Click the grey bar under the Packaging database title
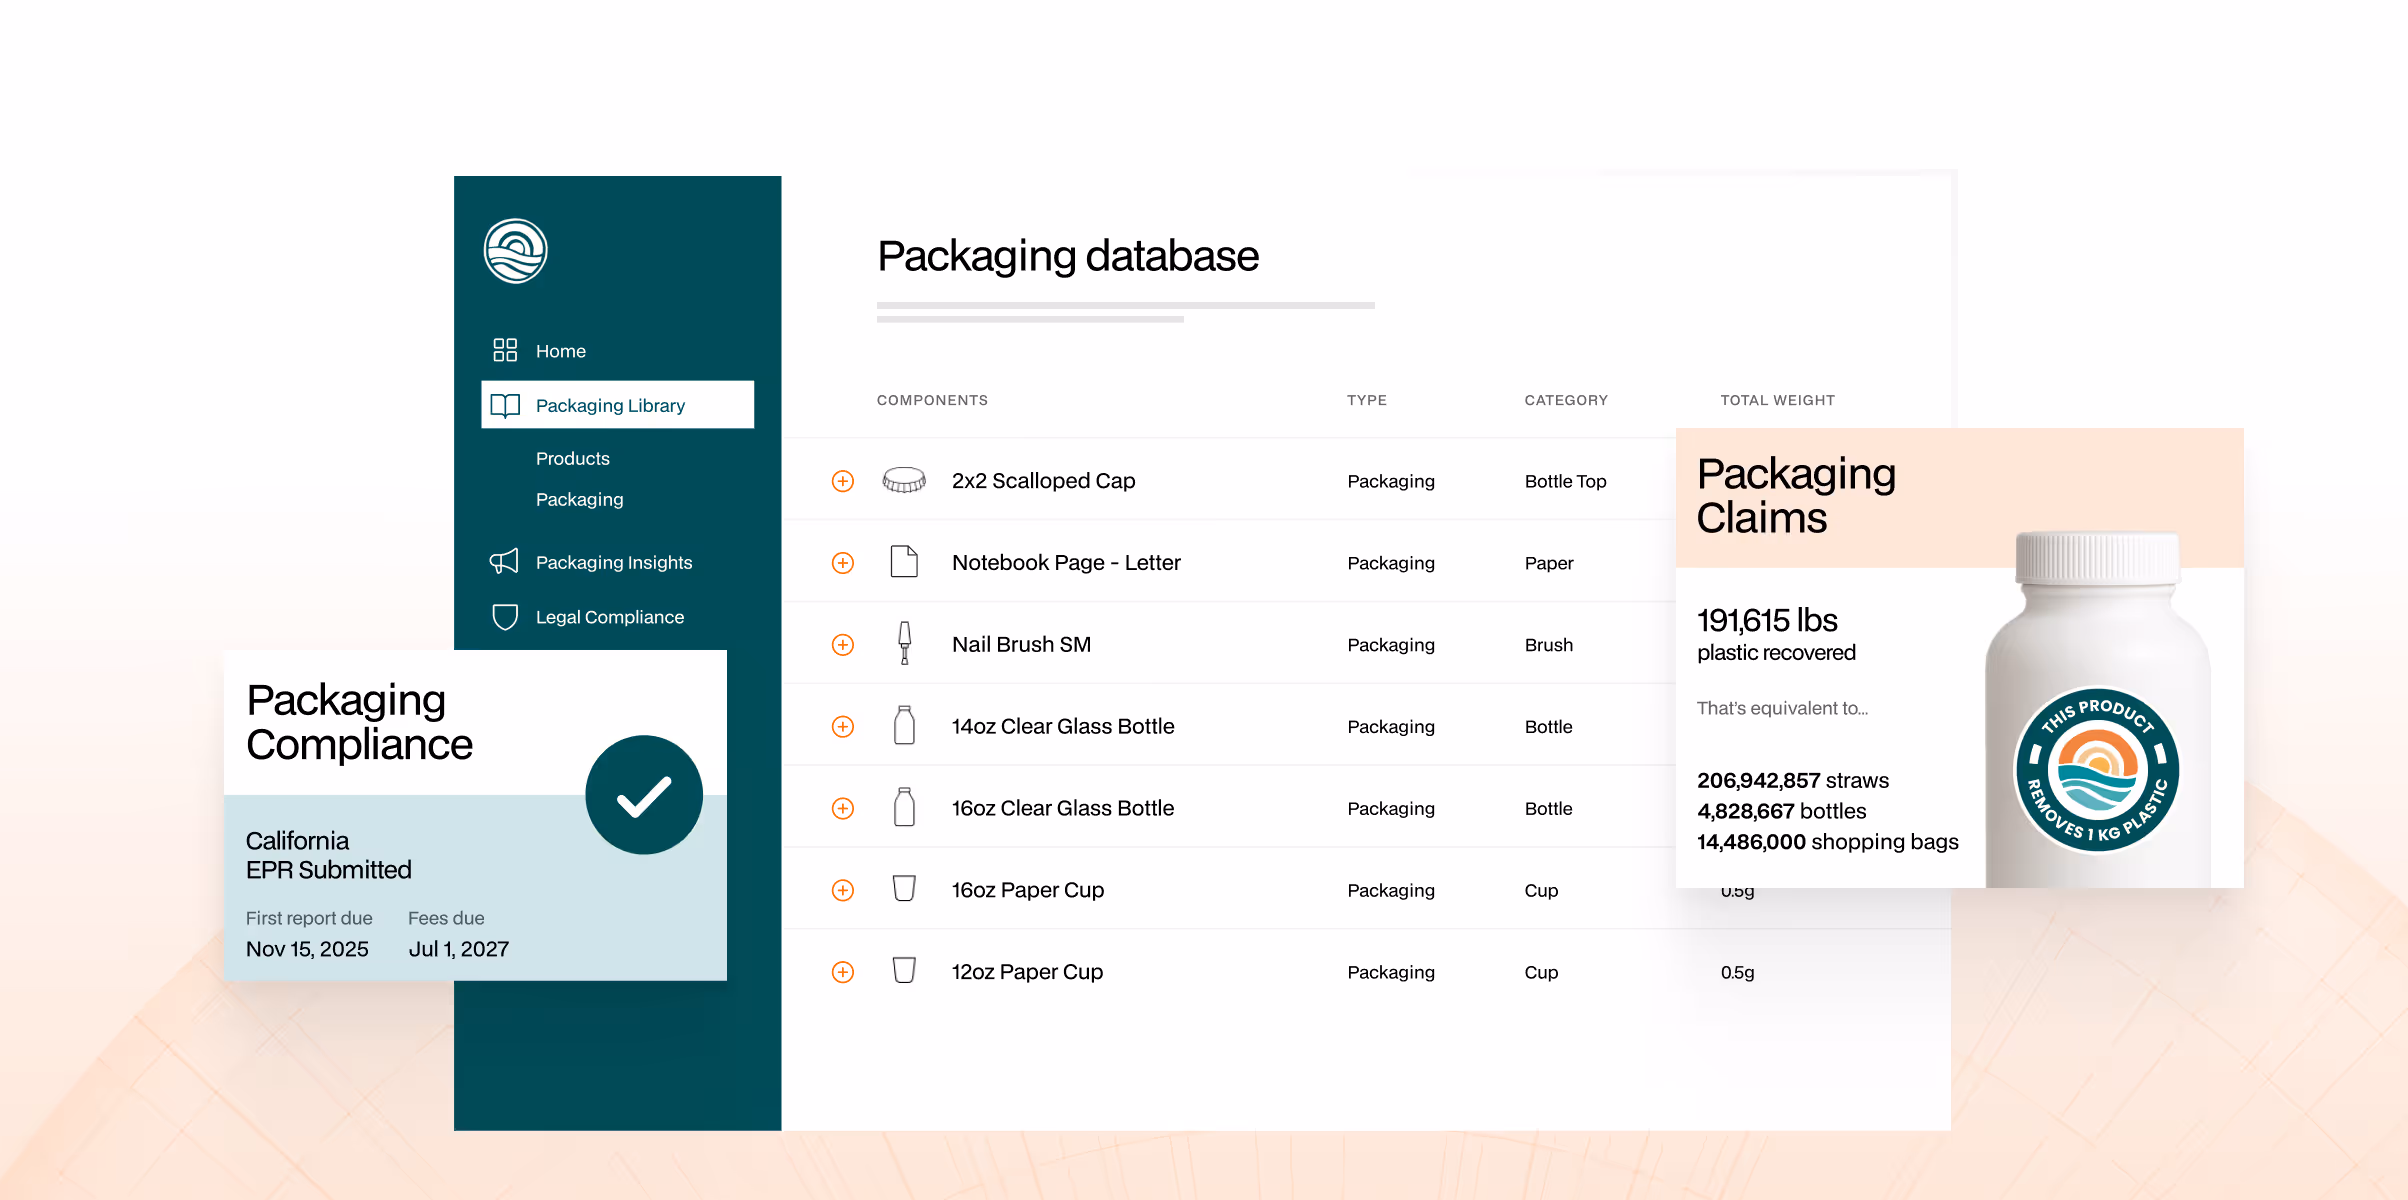This screenshot has height=1200, width=2408. pyautogui.click(x=1125, y=306)
